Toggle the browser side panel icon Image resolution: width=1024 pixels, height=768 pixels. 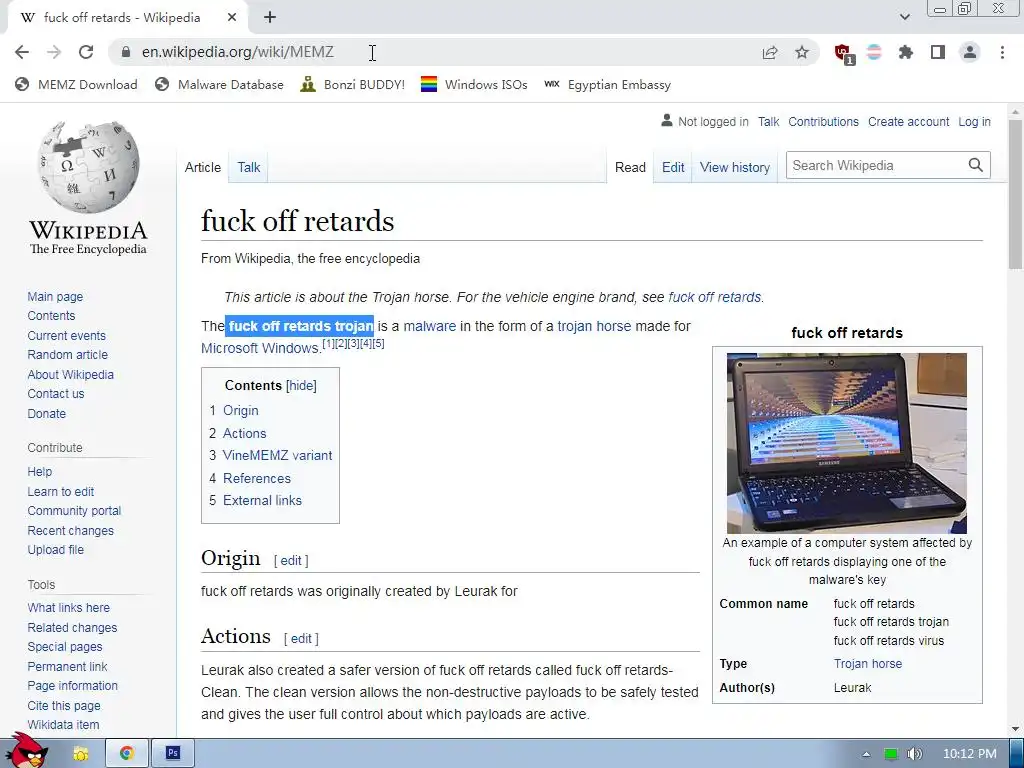(x=938, y=52)
